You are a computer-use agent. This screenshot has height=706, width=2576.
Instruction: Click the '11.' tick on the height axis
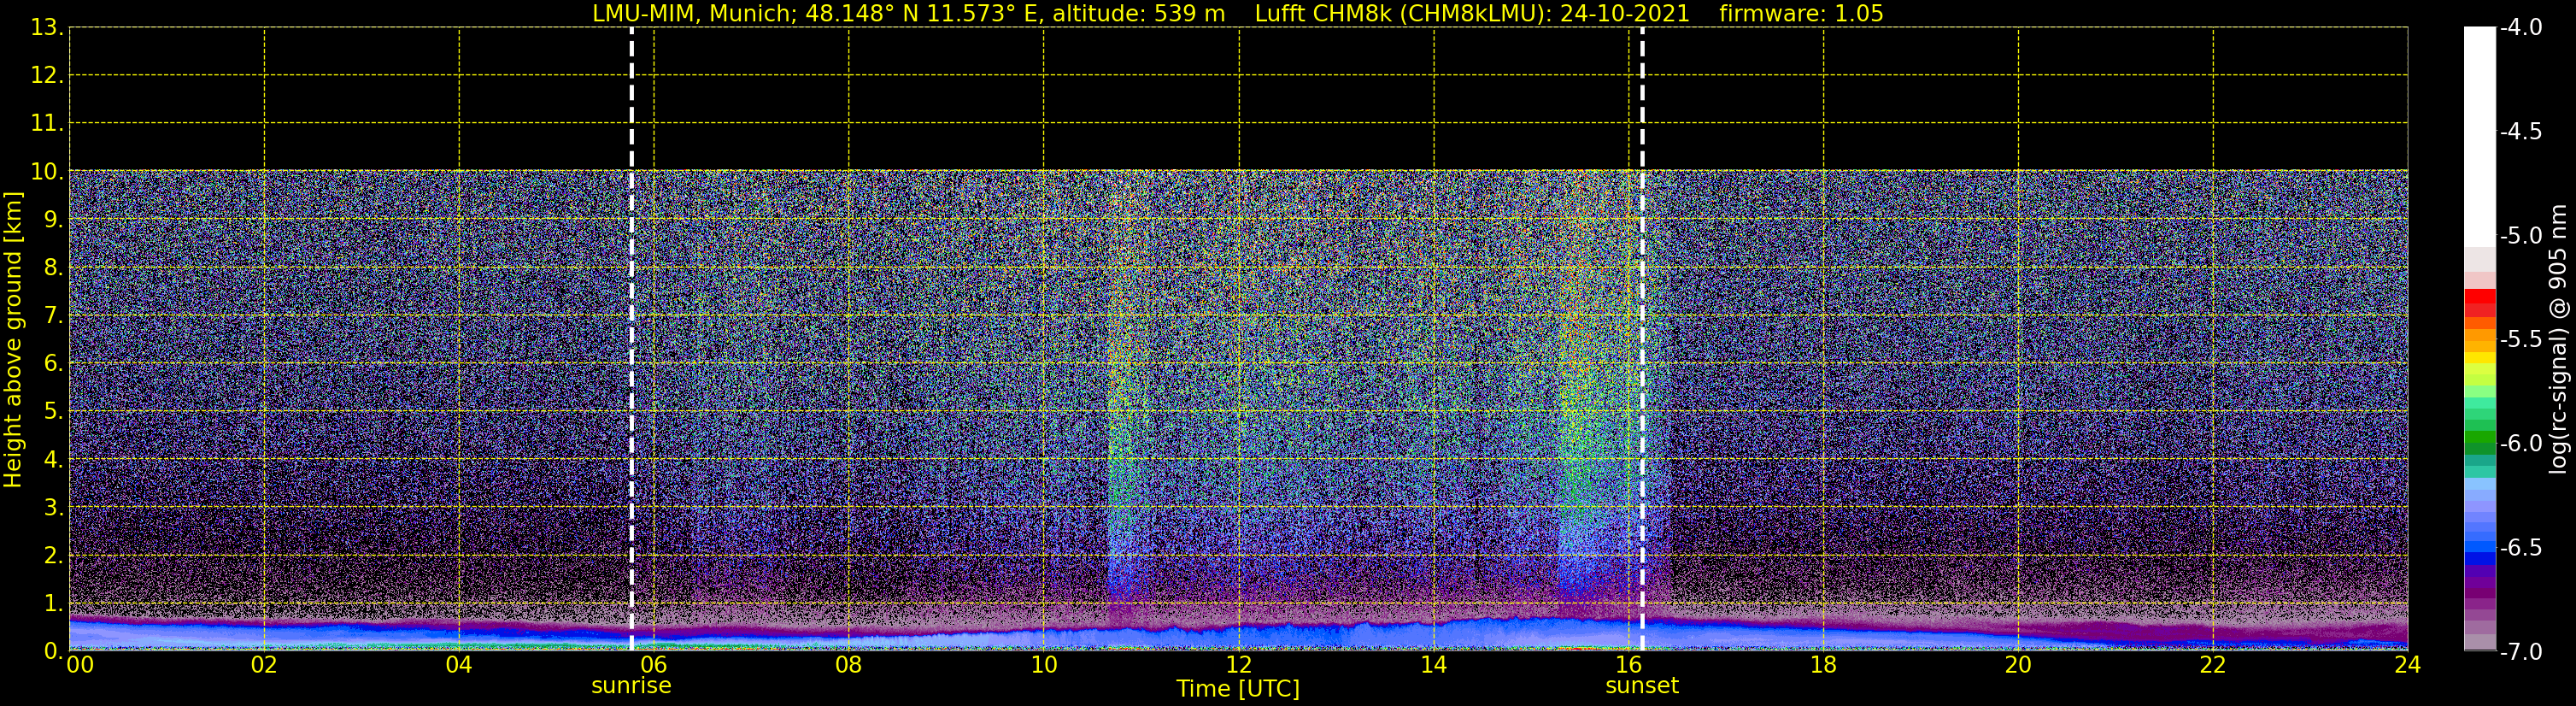click(47, 124)
